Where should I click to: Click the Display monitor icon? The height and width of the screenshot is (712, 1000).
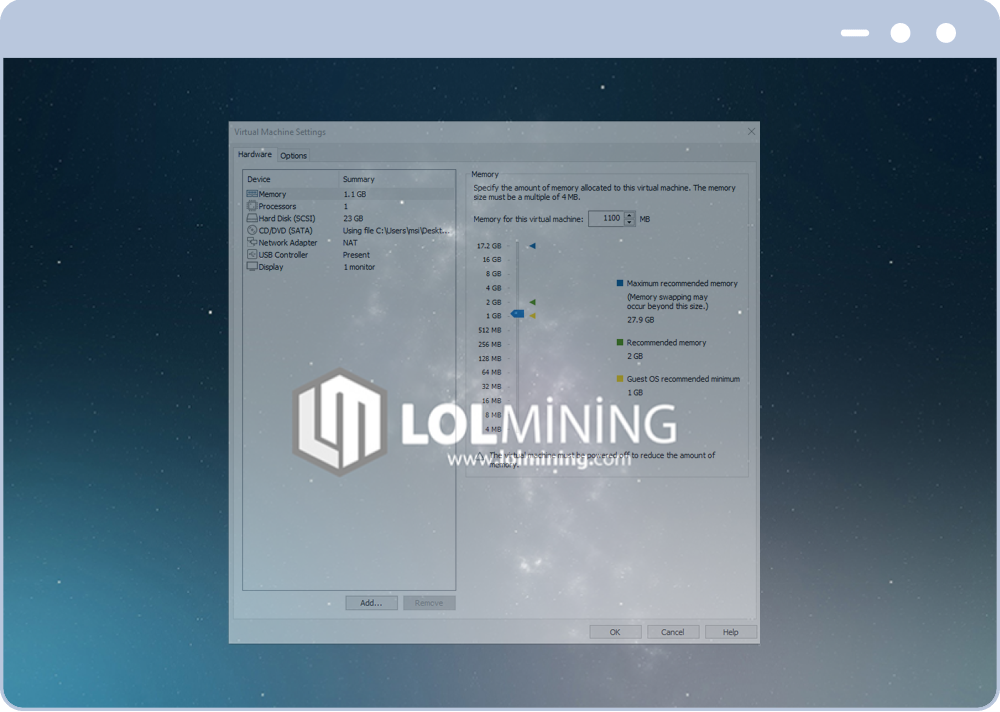pyautogui.click(x=252, y=267)
